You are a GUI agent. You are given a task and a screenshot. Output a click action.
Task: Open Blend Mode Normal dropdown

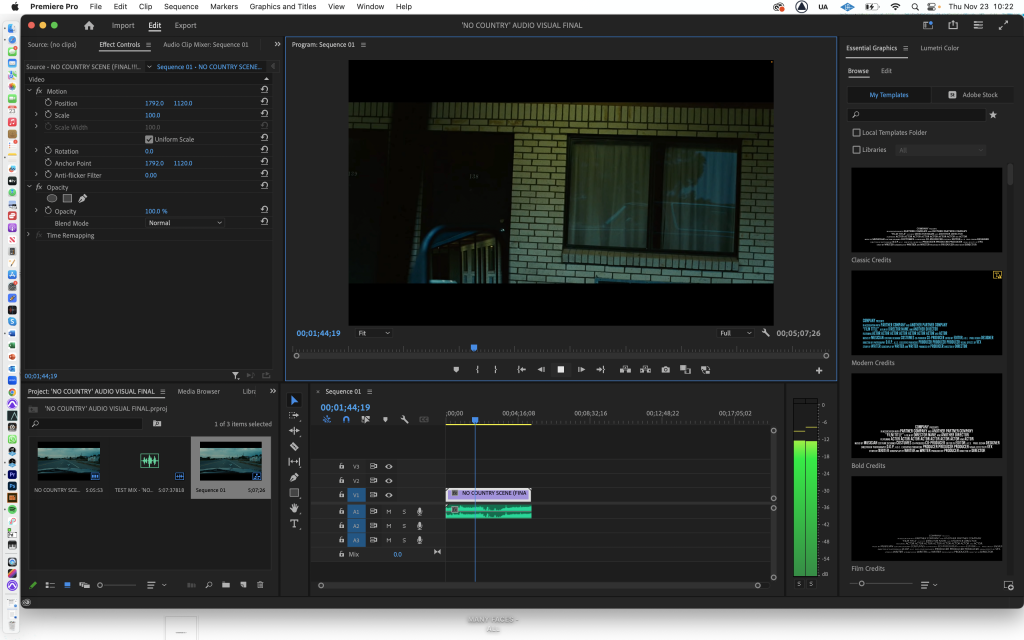coord(185,223)
